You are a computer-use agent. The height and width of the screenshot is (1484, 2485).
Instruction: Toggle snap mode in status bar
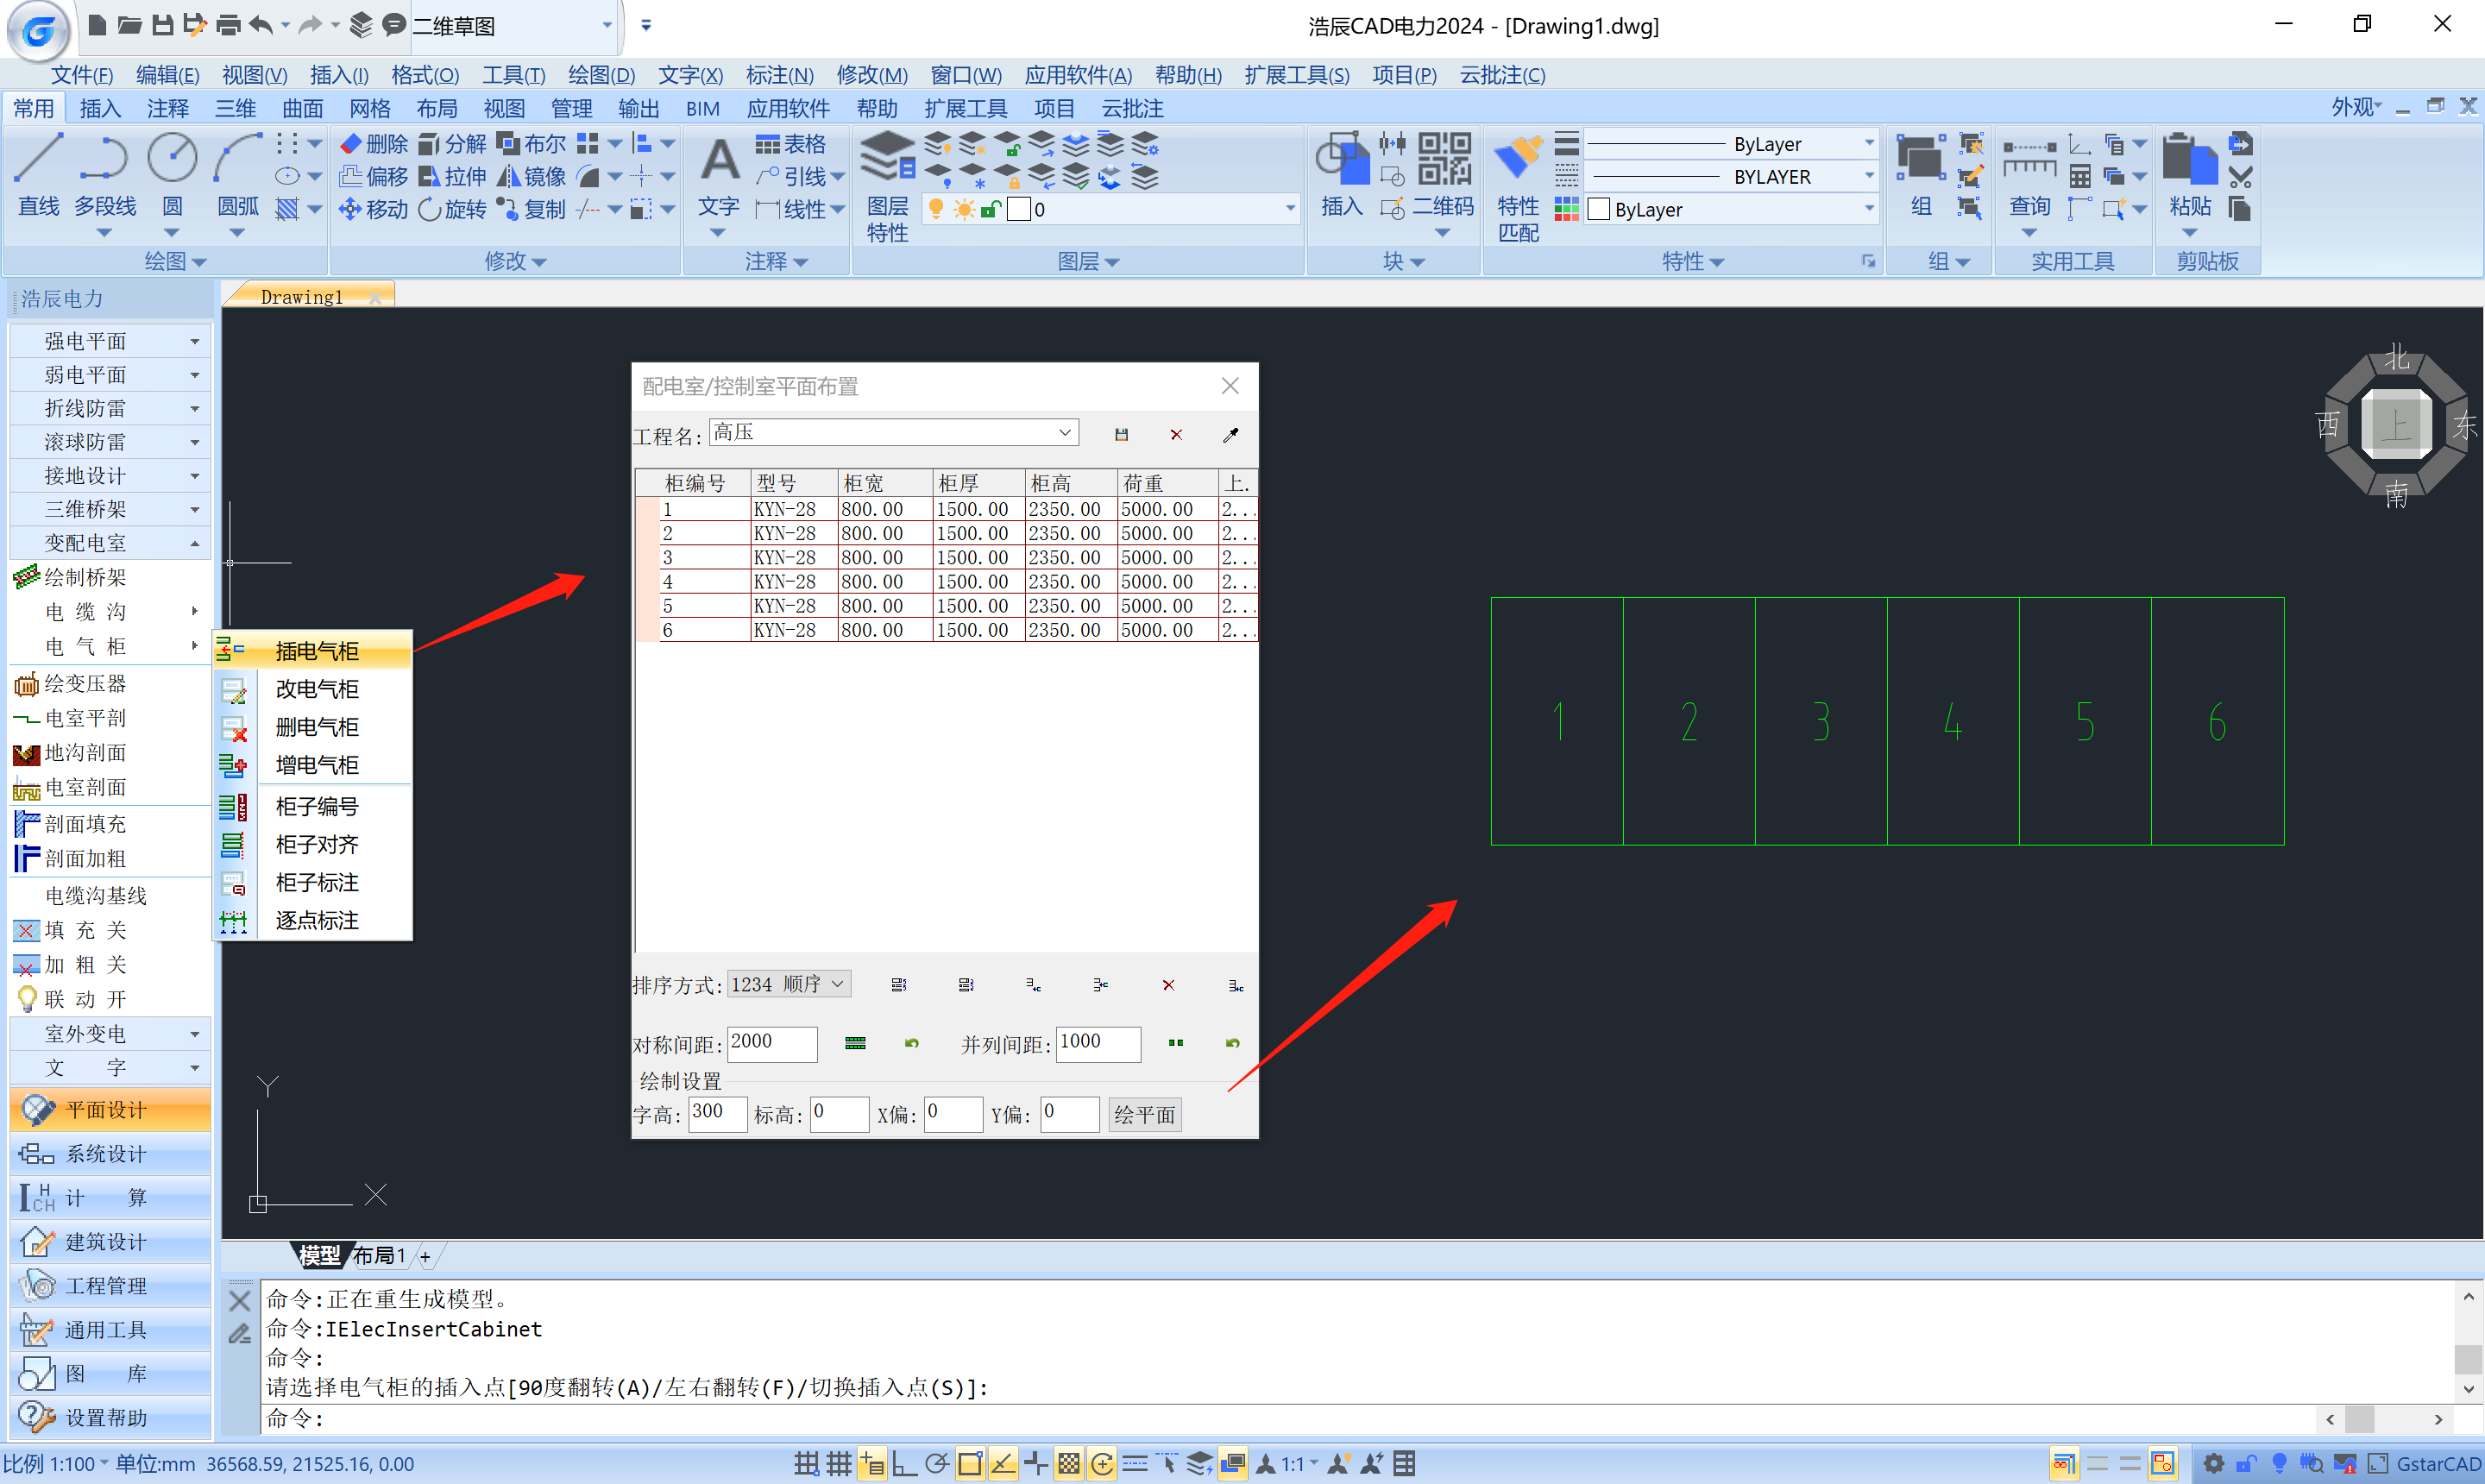(x=806, y=1464)
